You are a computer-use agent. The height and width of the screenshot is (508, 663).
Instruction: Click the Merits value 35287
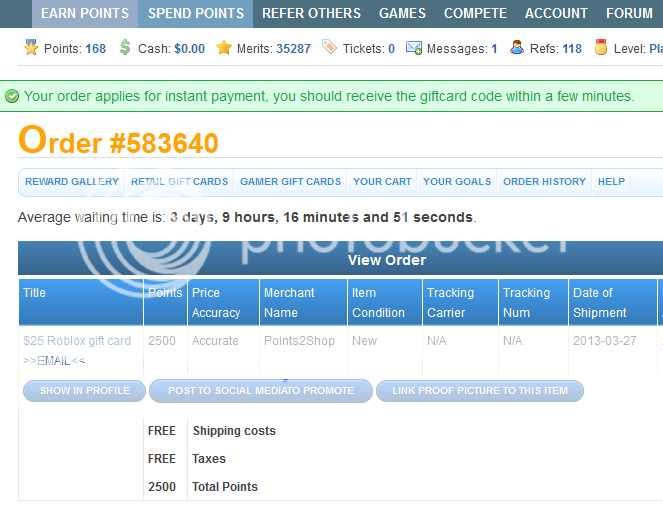293,49
